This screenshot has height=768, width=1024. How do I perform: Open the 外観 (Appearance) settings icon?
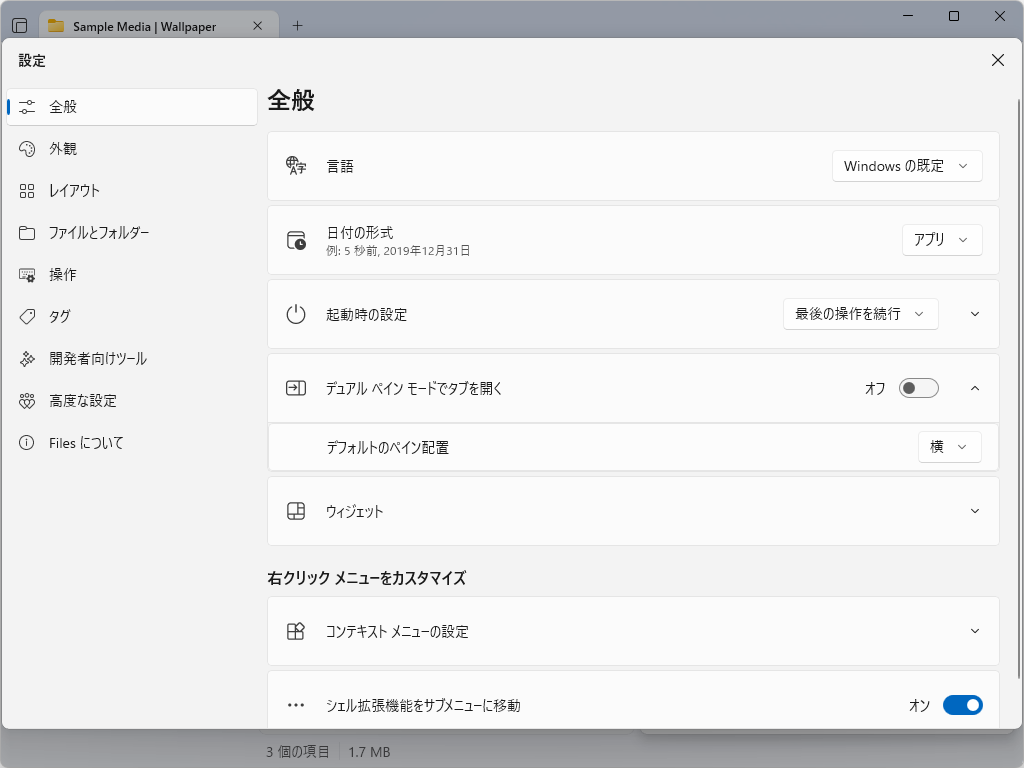(x=26, y=148)
